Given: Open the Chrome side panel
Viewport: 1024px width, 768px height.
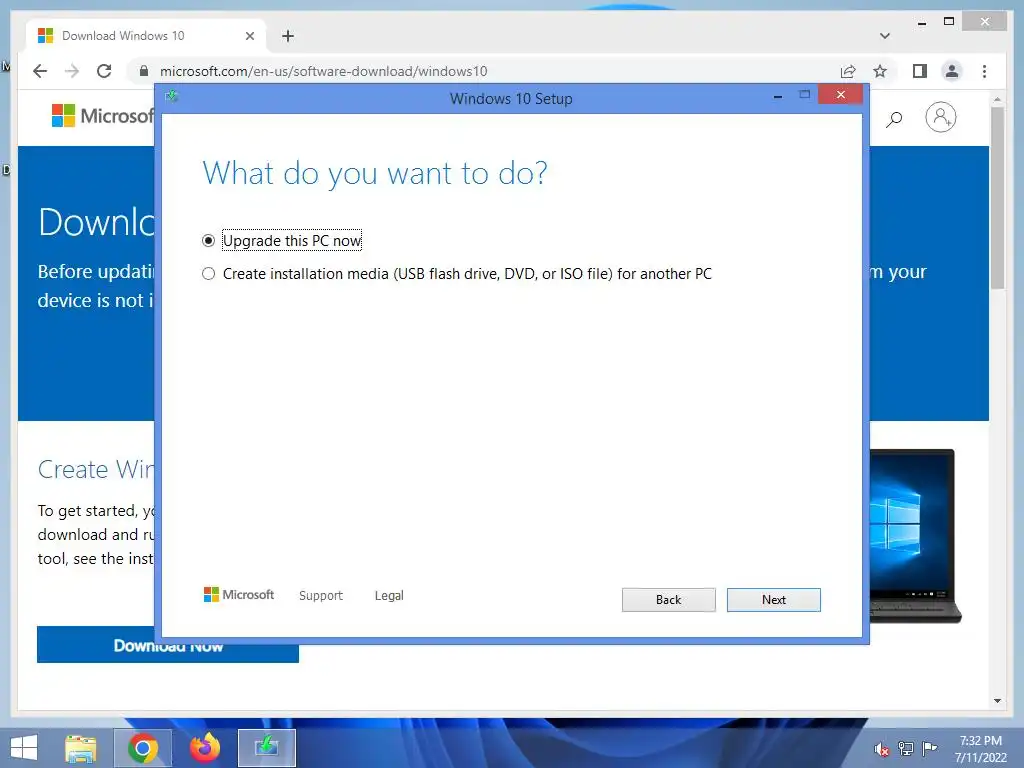Looking at the screenshot, I should pyautogui.click(x=920, y=71).
